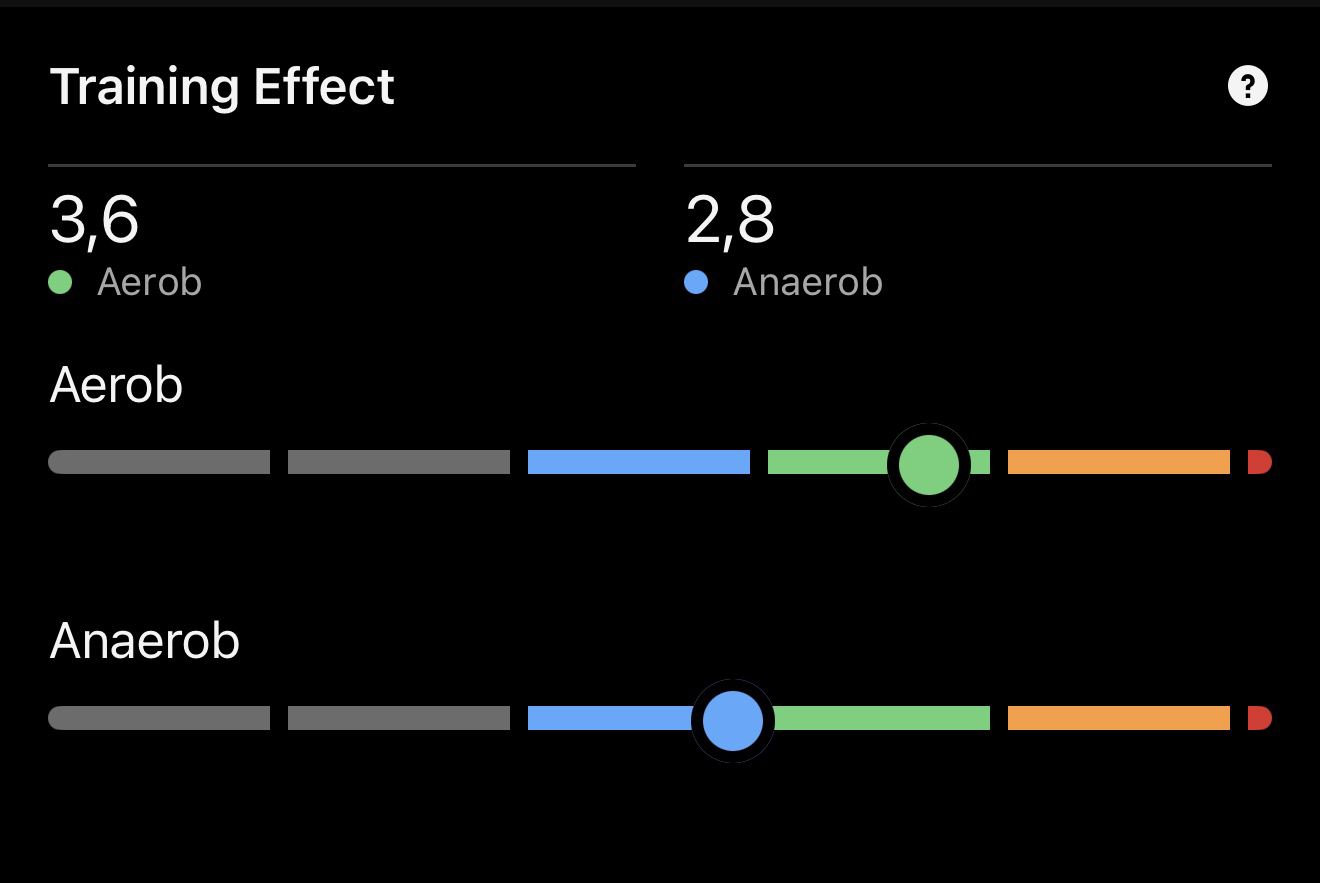1320x883 pixels.
Task: Click the blue Anaerob slider knob
Action: tap(733, 720)
